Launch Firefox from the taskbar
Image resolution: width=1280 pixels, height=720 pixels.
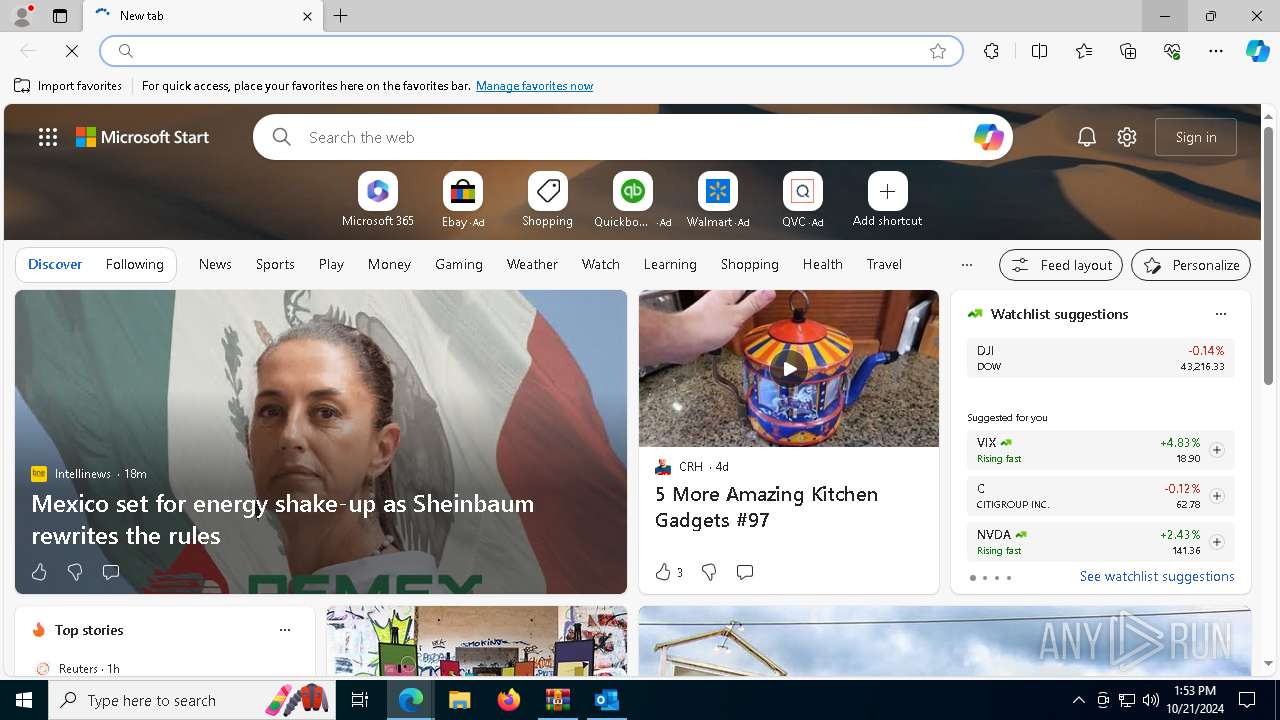point(508,700)
